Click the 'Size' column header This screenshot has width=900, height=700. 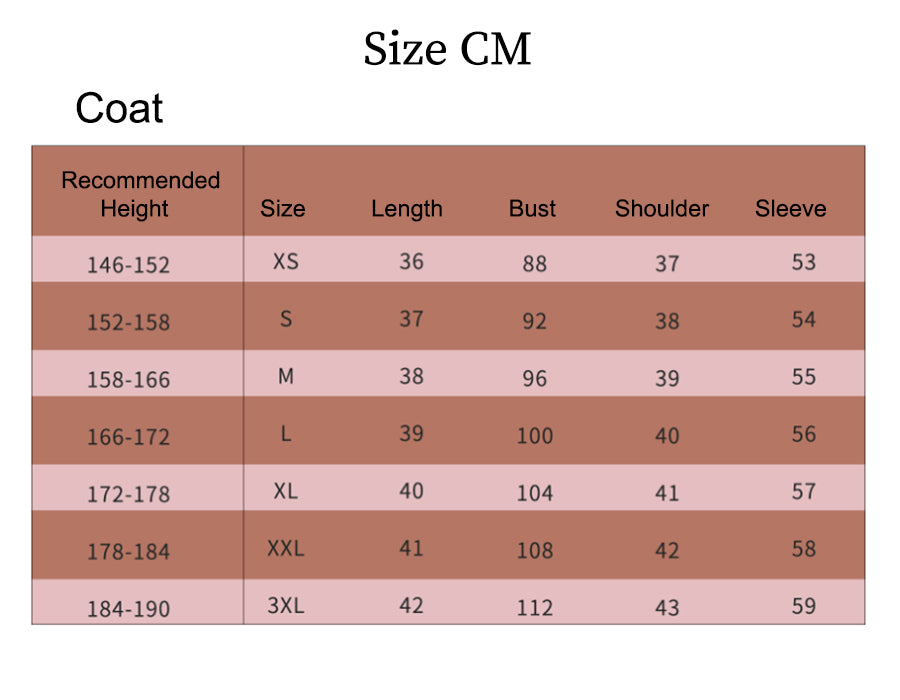(x=283, y=209)
